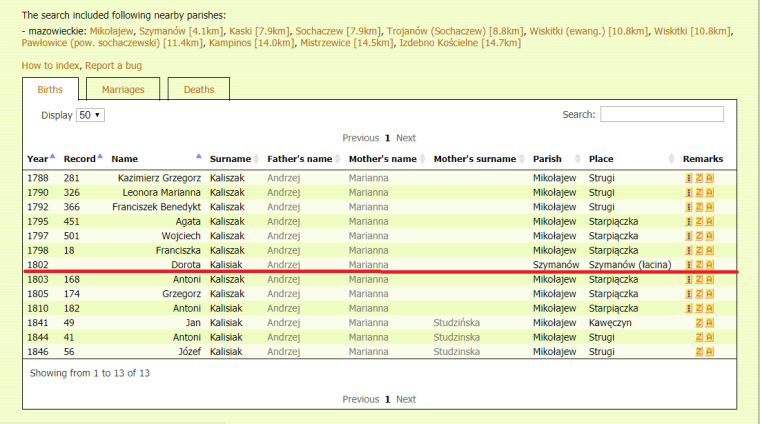Open the info 'i' icon for 1802 Dorota

pos(688,265)
